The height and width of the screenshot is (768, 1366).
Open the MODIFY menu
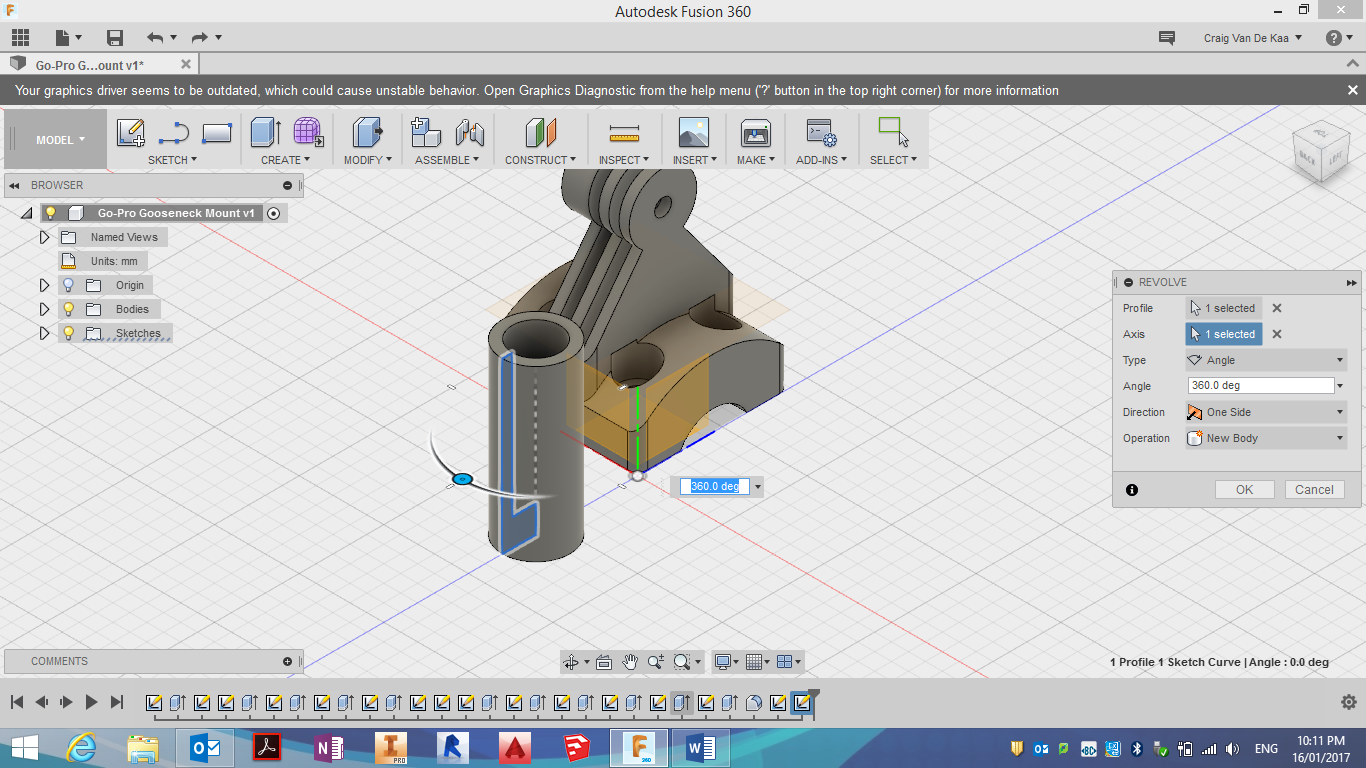point(368,160)
